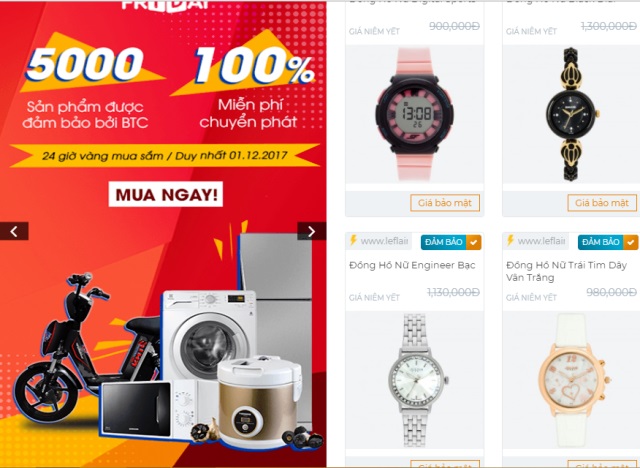Select the silver Engineer watch image
This screenshot has width=640, height=468.
point(414,380)
